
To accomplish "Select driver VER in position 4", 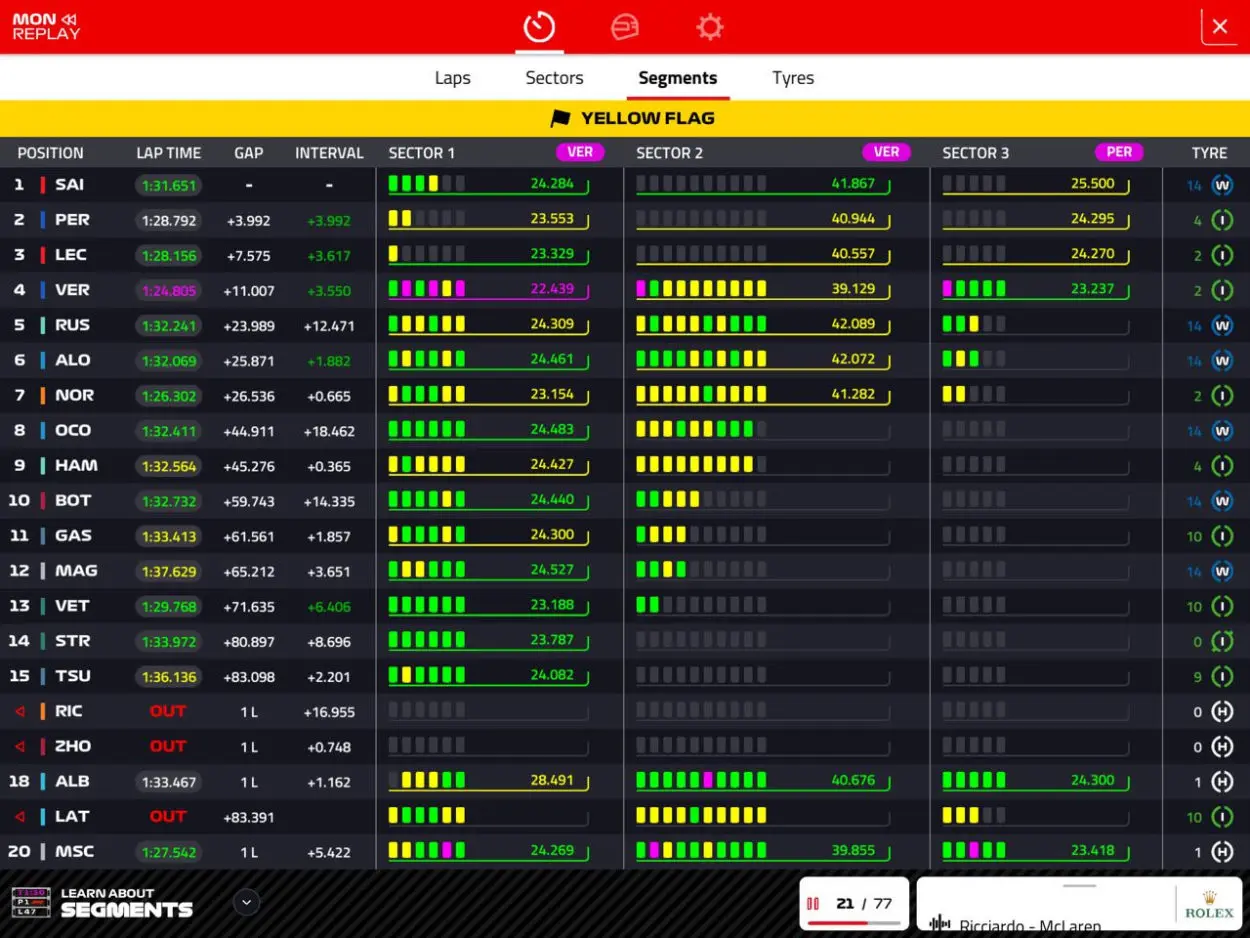I will 72,290.
